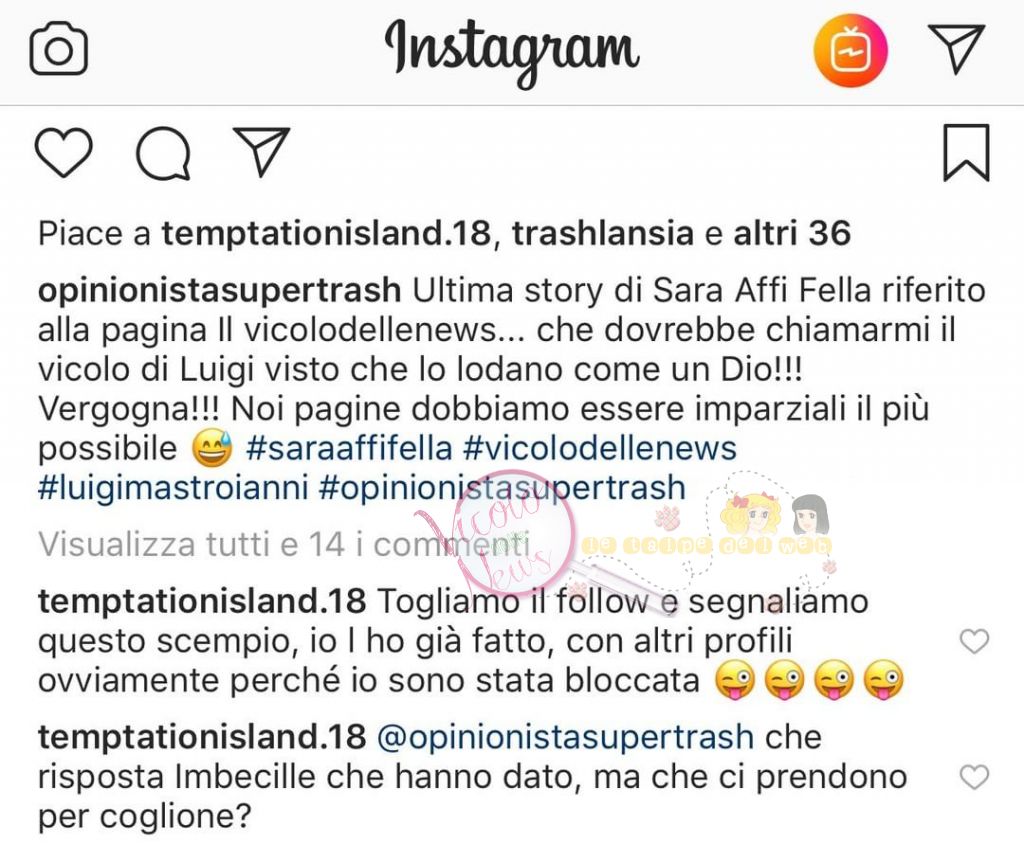Open opinionistasupertrash profile from caption

219,291
